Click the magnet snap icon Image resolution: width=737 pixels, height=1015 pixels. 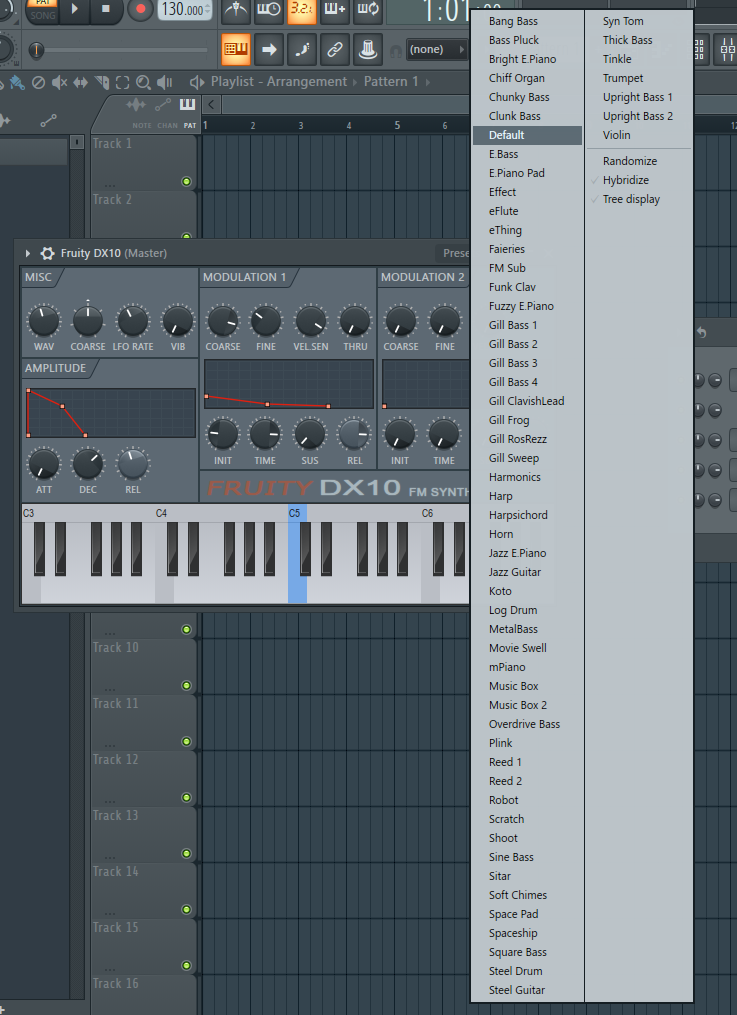click(x=395, y=50)
